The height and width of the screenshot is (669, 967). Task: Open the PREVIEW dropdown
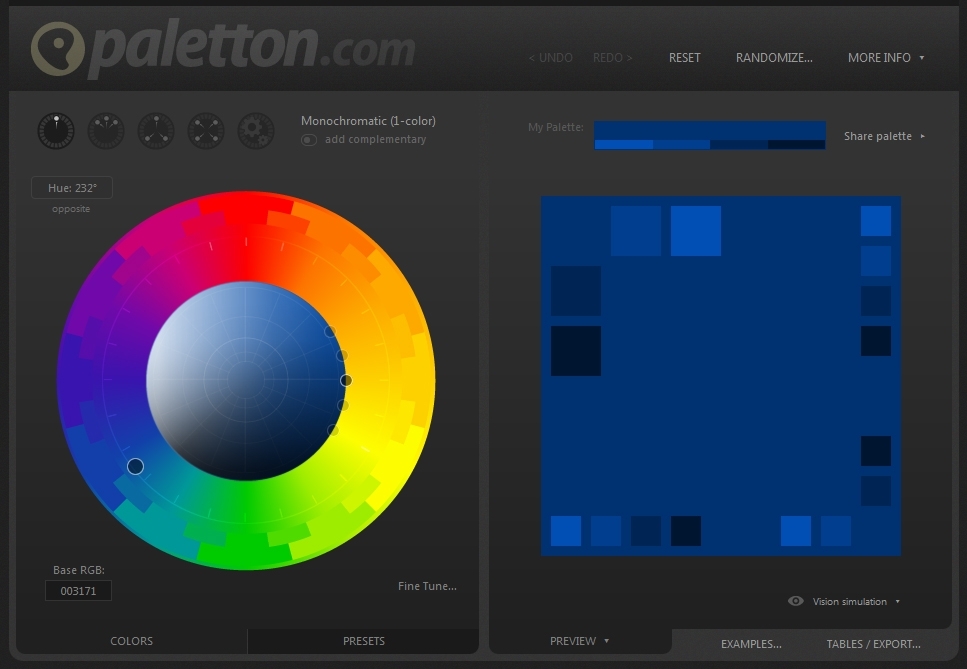(x=579, y=641)
